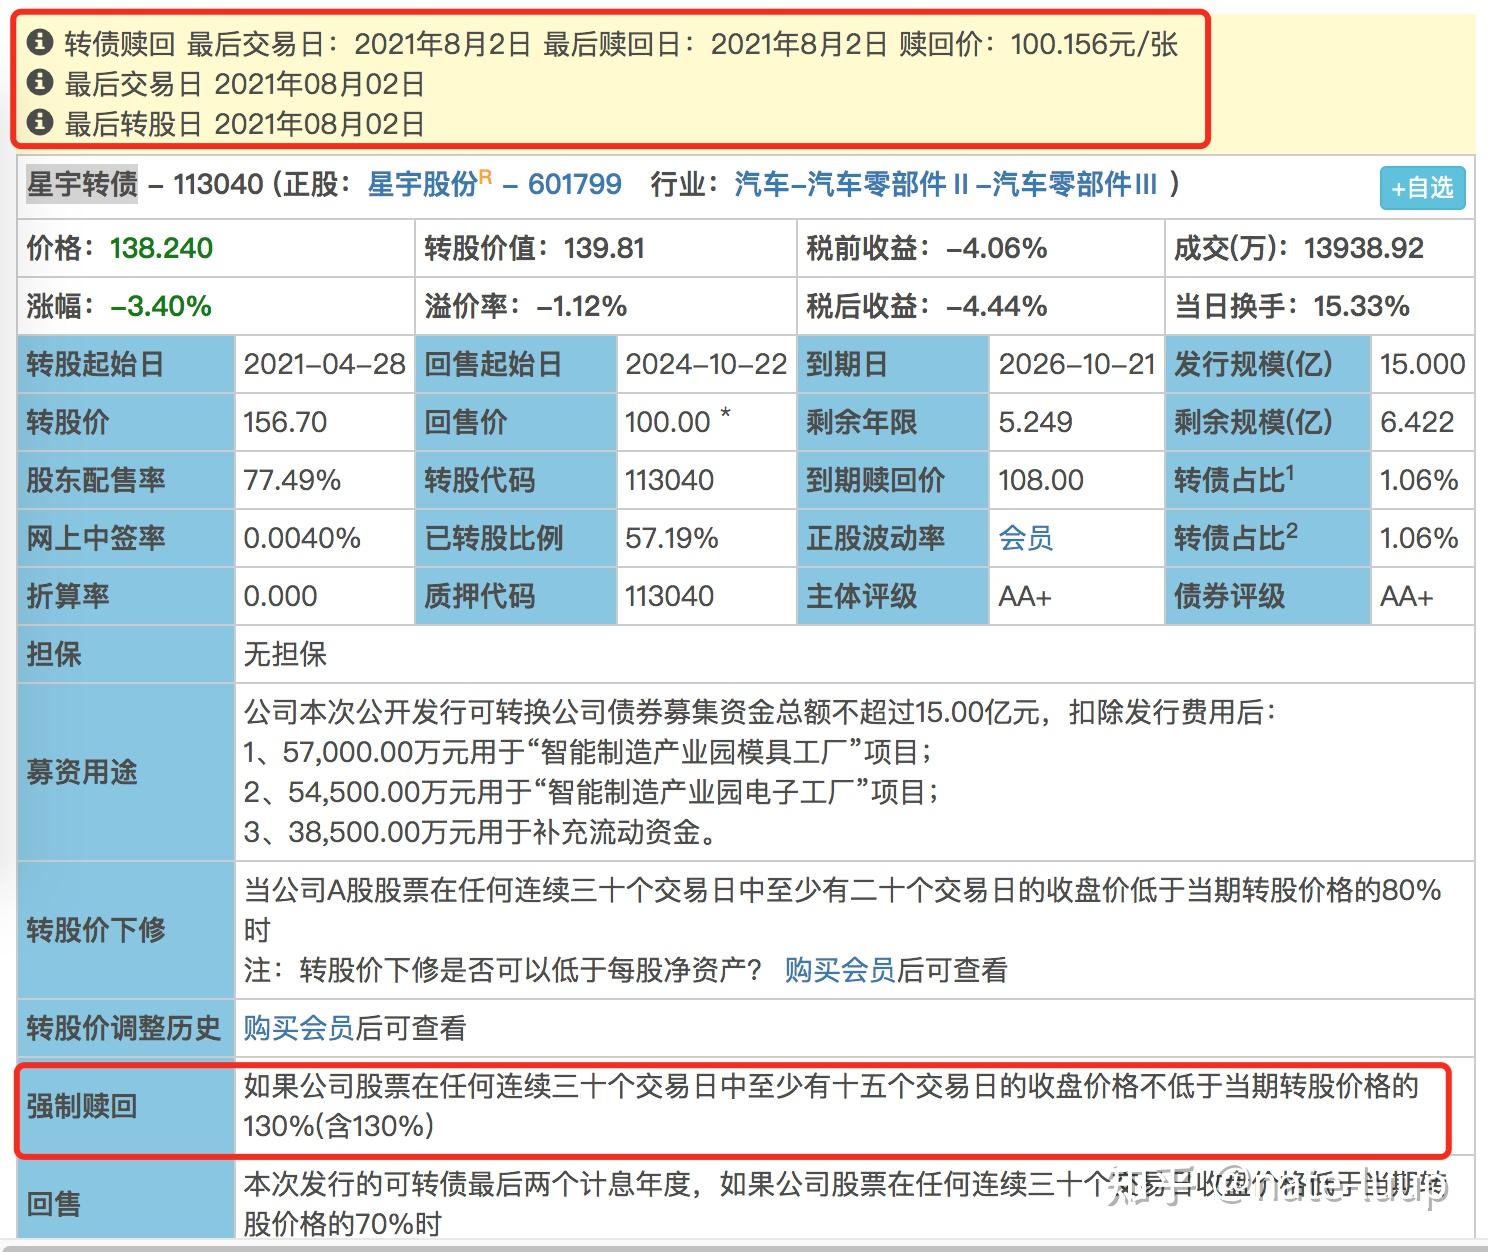
Task: Click 涨幅 value -3.40%
Action: 161,306
